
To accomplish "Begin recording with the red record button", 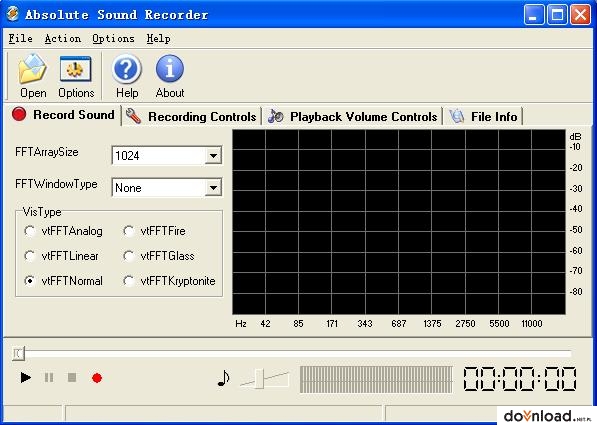I will click(97, 378).
